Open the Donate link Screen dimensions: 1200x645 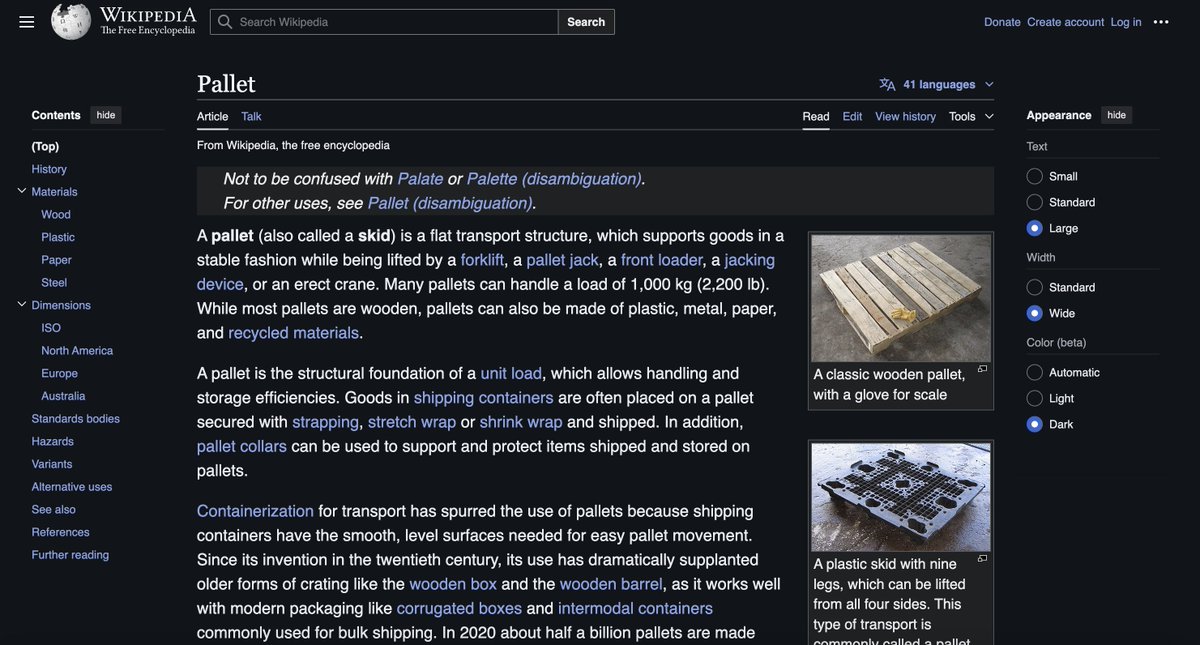pos(1002,22)
